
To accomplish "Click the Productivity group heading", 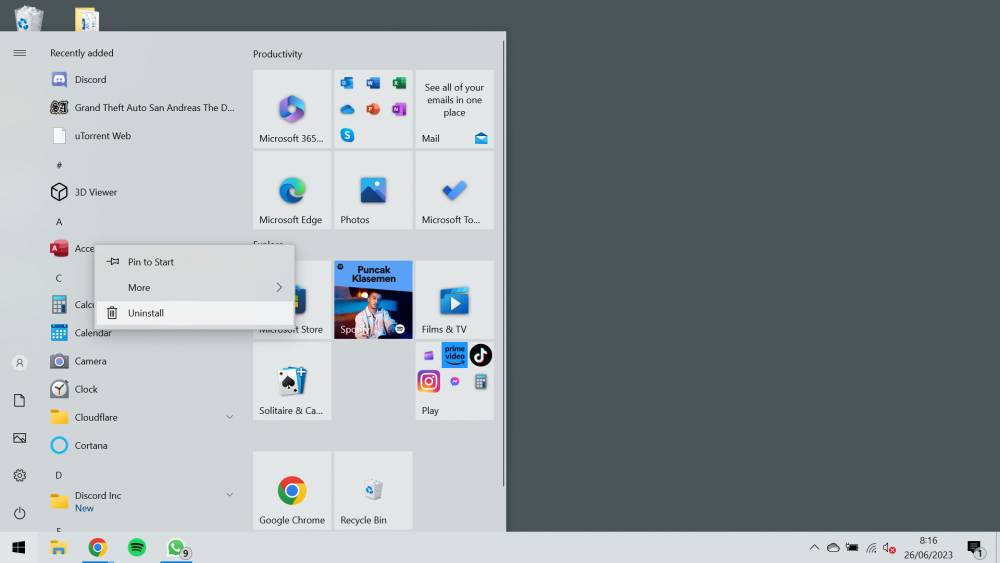I will [x=277, y=54].
